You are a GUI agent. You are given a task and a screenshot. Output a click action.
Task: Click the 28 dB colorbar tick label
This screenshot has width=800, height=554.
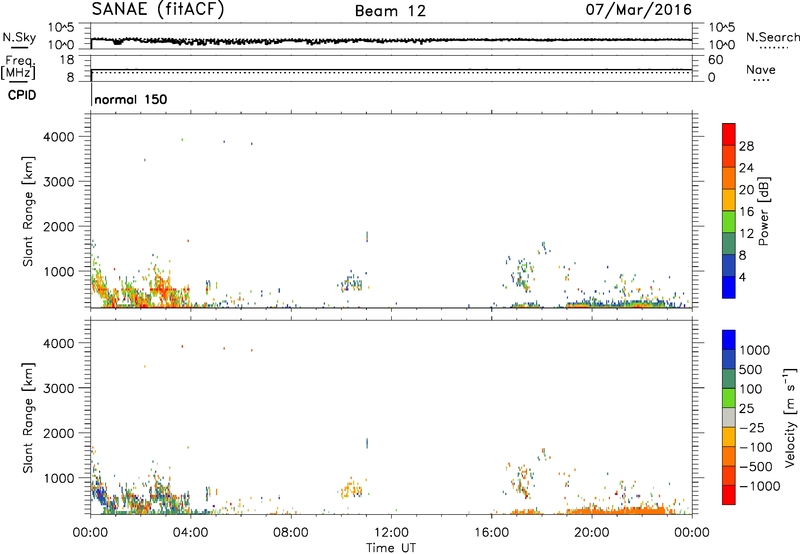click(746, 146)
